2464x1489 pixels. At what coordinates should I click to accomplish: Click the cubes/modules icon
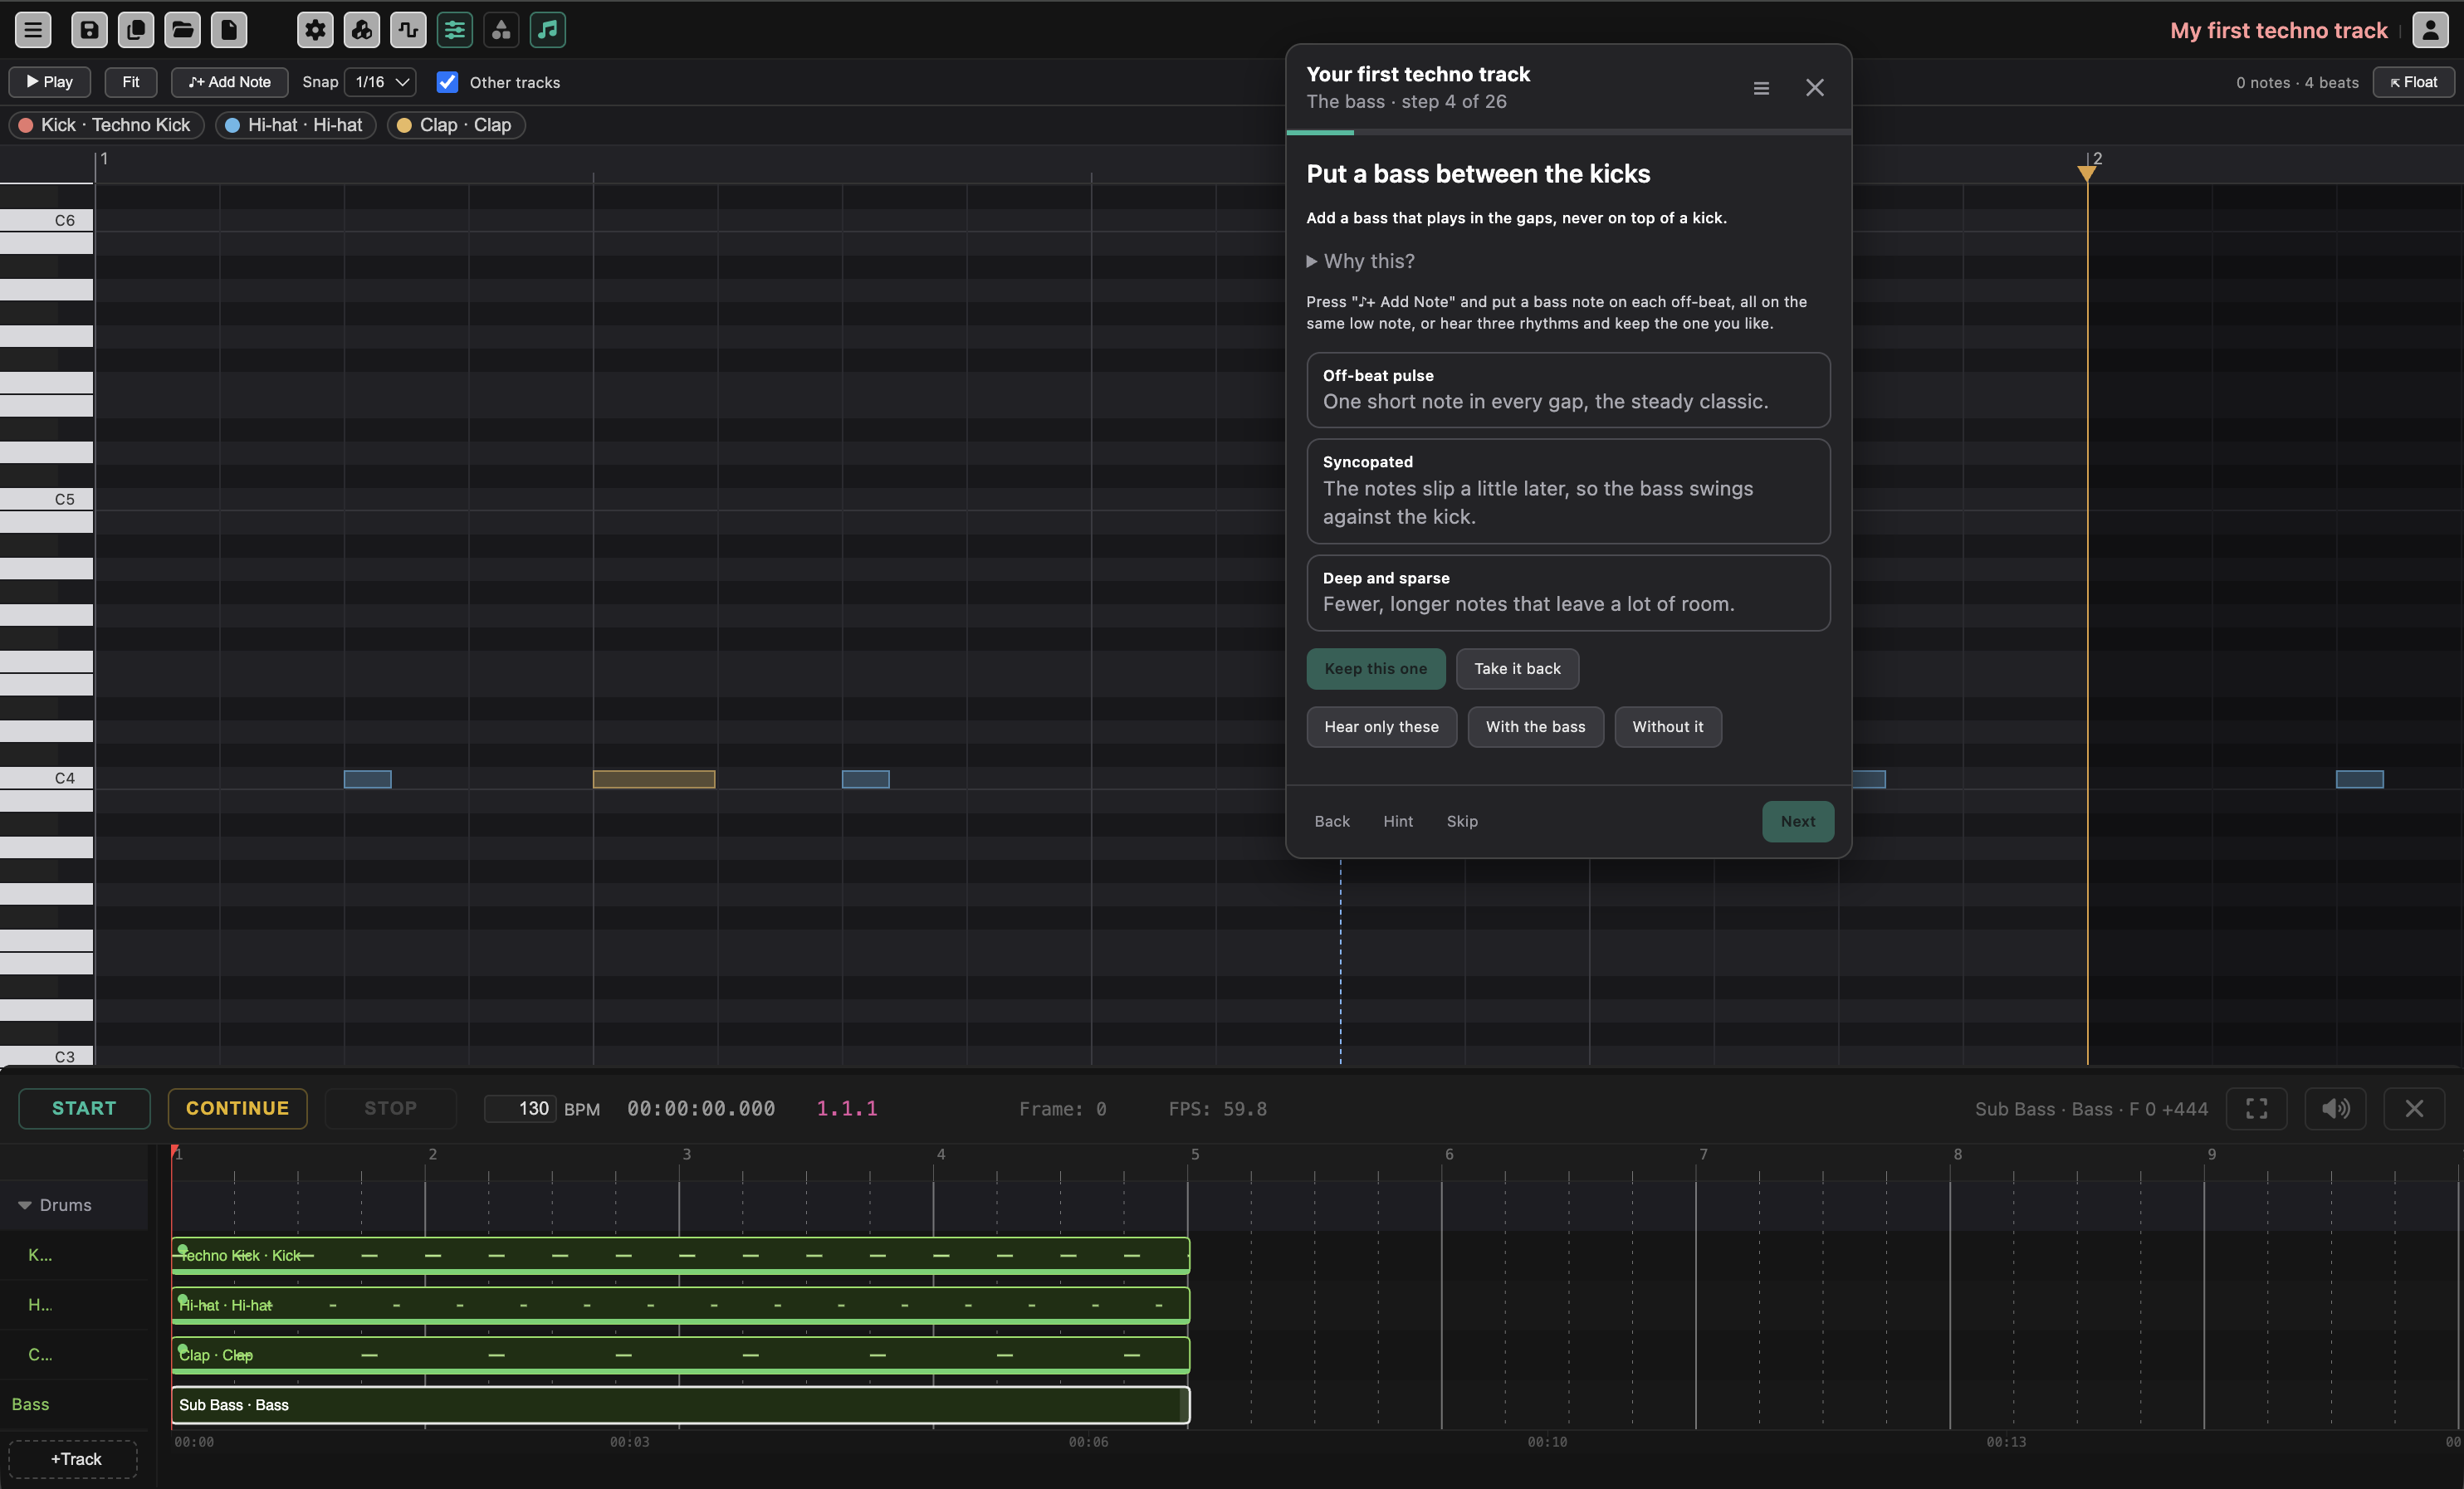(x=362, y=30)
